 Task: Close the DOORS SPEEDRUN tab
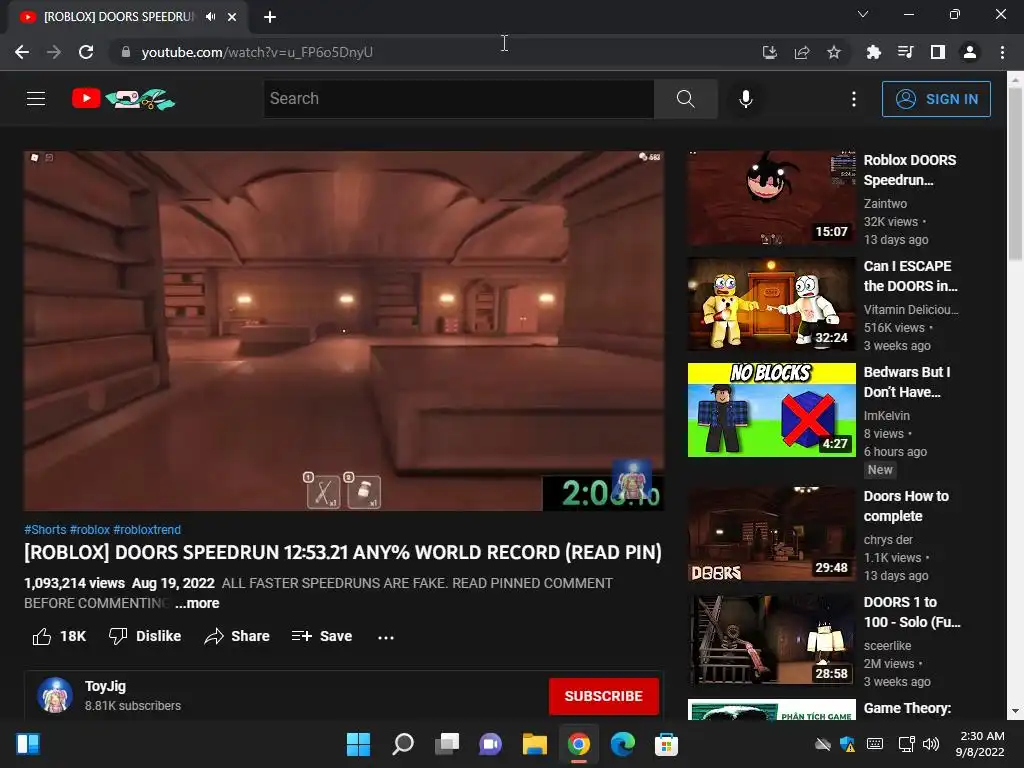pyautogui.click(x=232, y=17)
